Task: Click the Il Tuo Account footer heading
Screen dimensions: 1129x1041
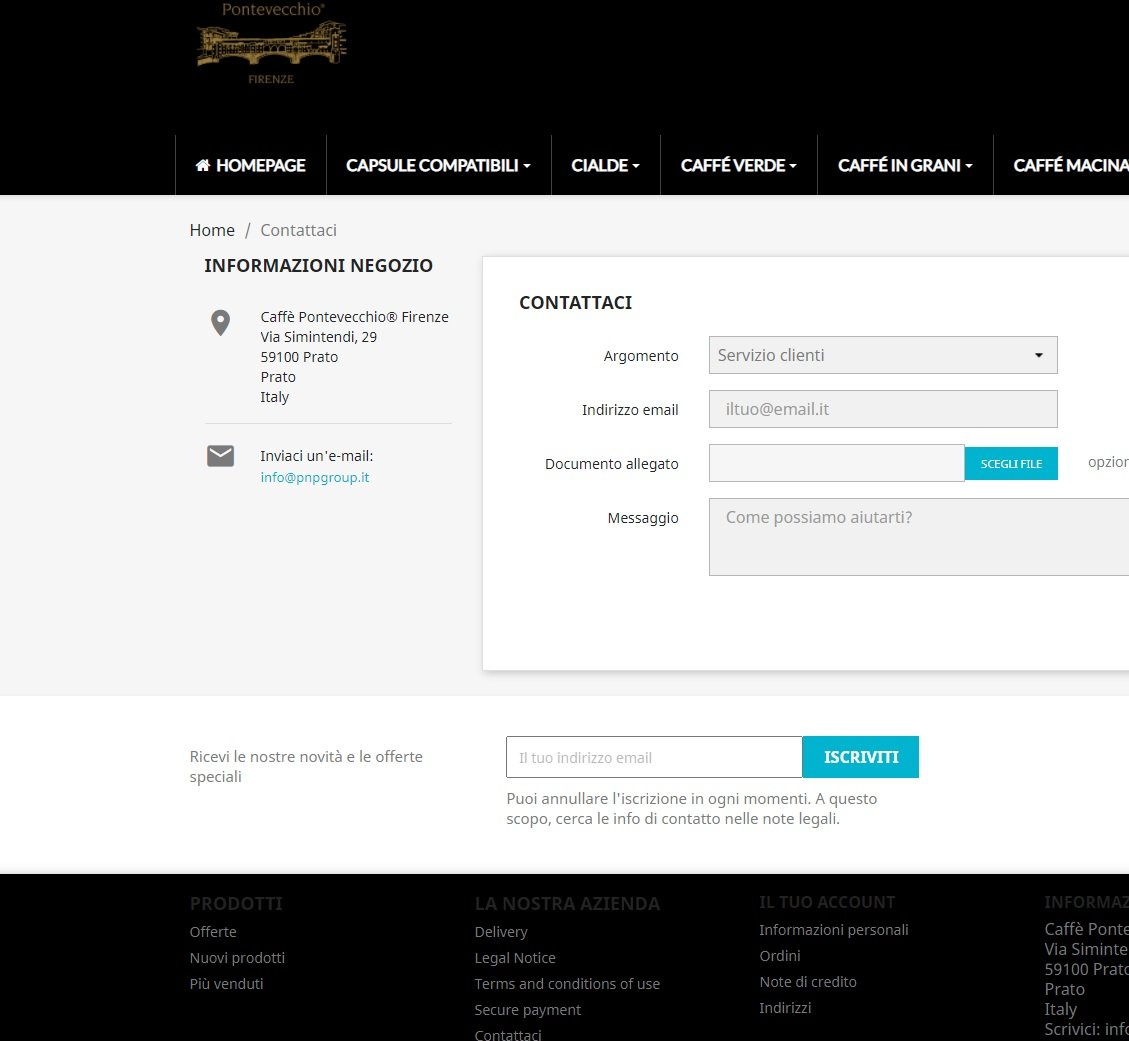Action: pos(827,902)
